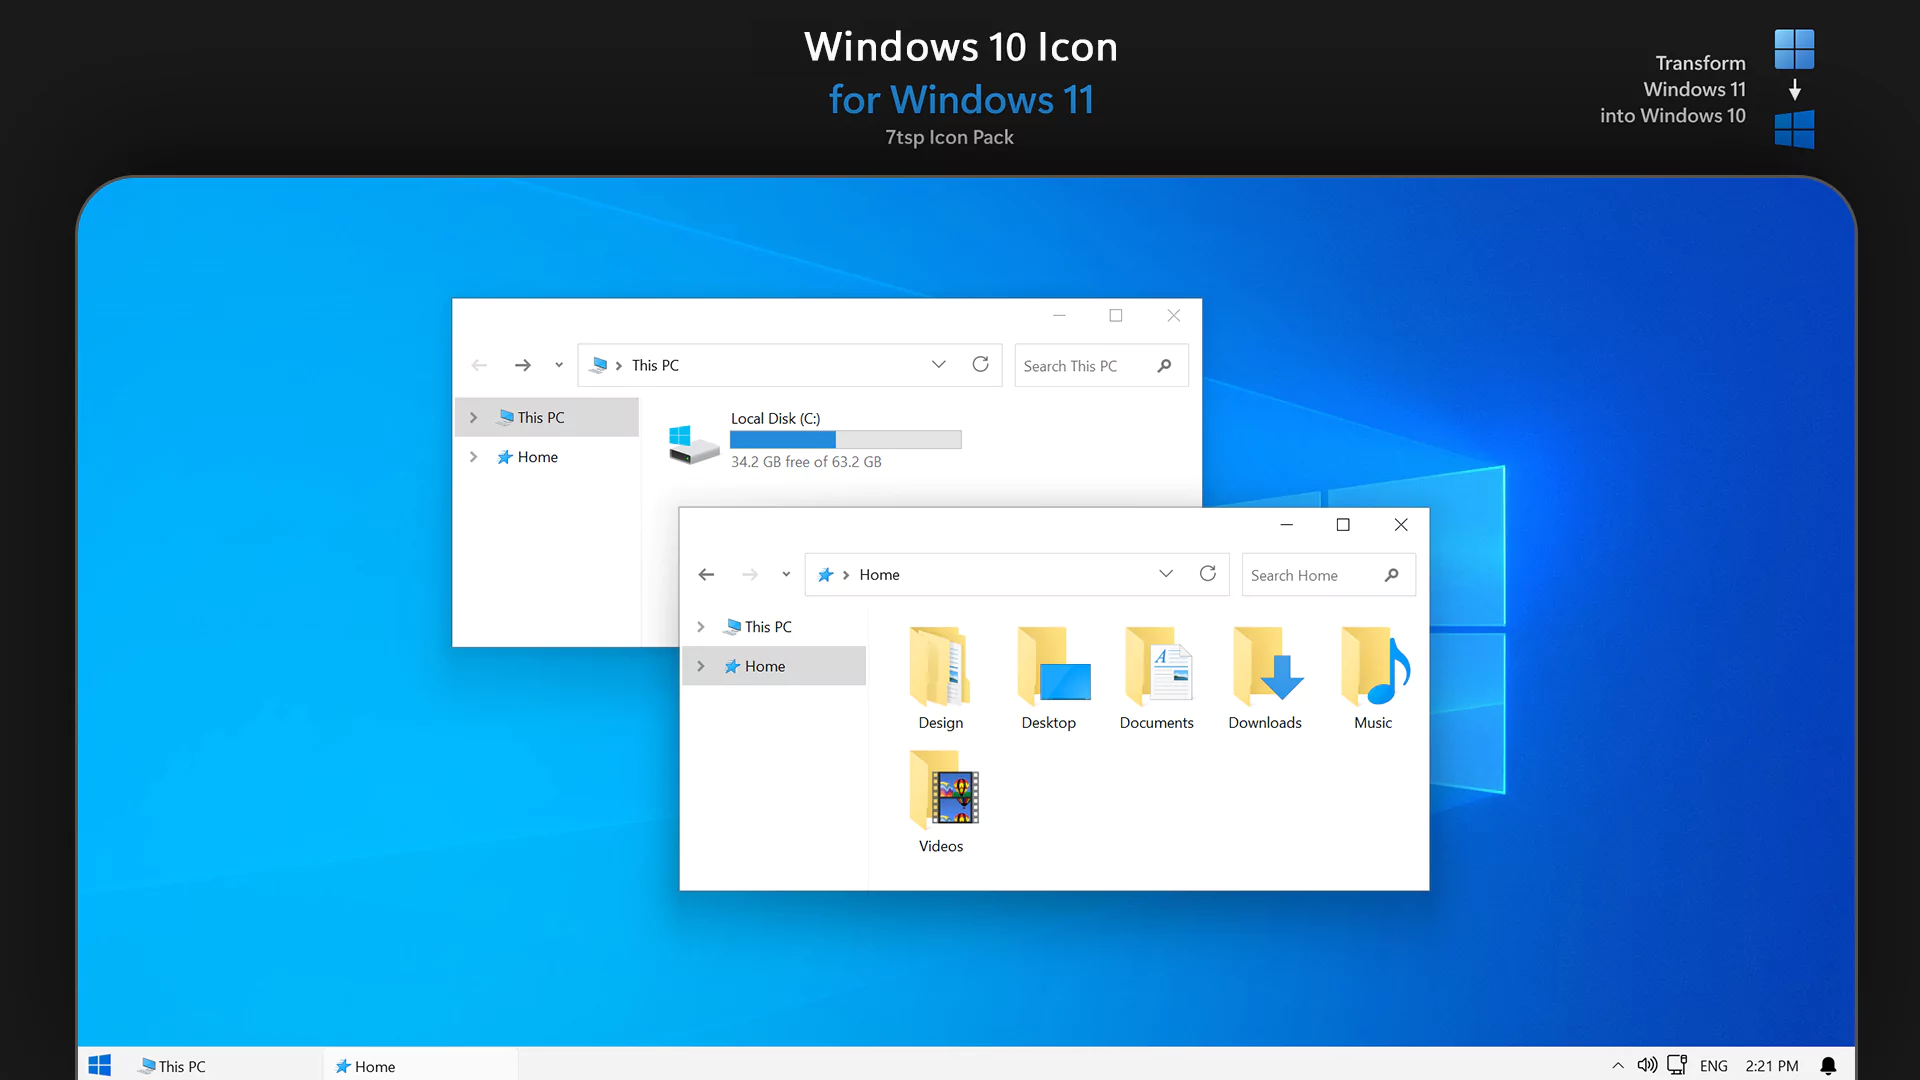Open the Design folder
The height and width of the screenshot is (1080, 1920).
(x=939, y=668)
